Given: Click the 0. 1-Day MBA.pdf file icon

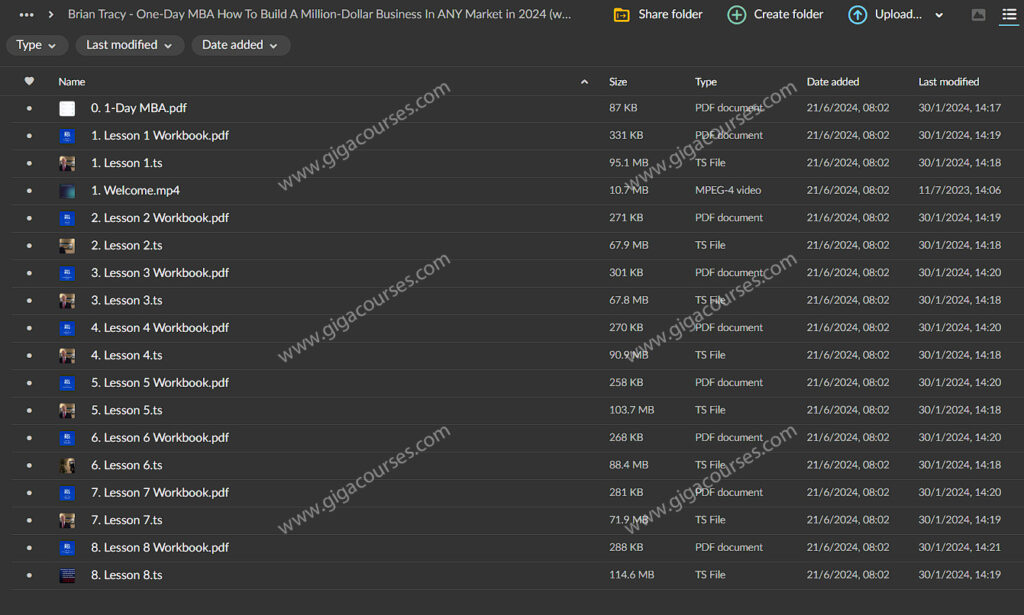Looking at the screenshot, I should [x=67, y=109].
